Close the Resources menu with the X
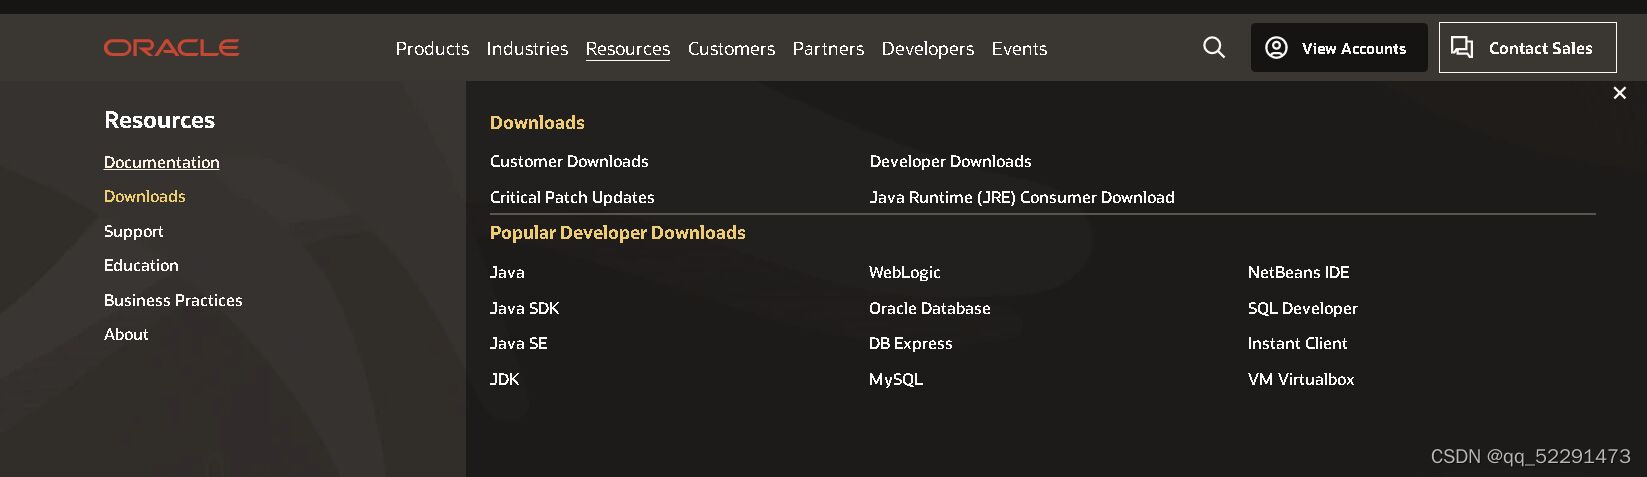Screen dimensions: 1647x477 pos(1620,93)
